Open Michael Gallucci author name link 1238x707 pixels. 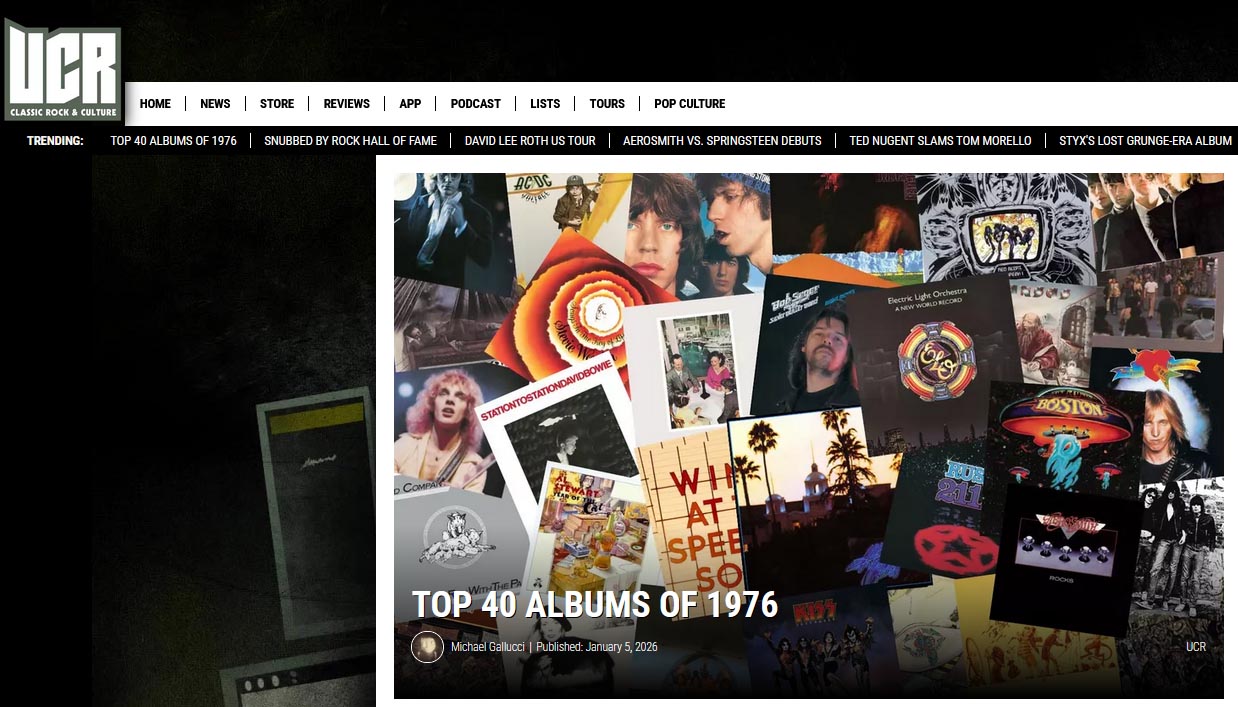tap(488, 647)
